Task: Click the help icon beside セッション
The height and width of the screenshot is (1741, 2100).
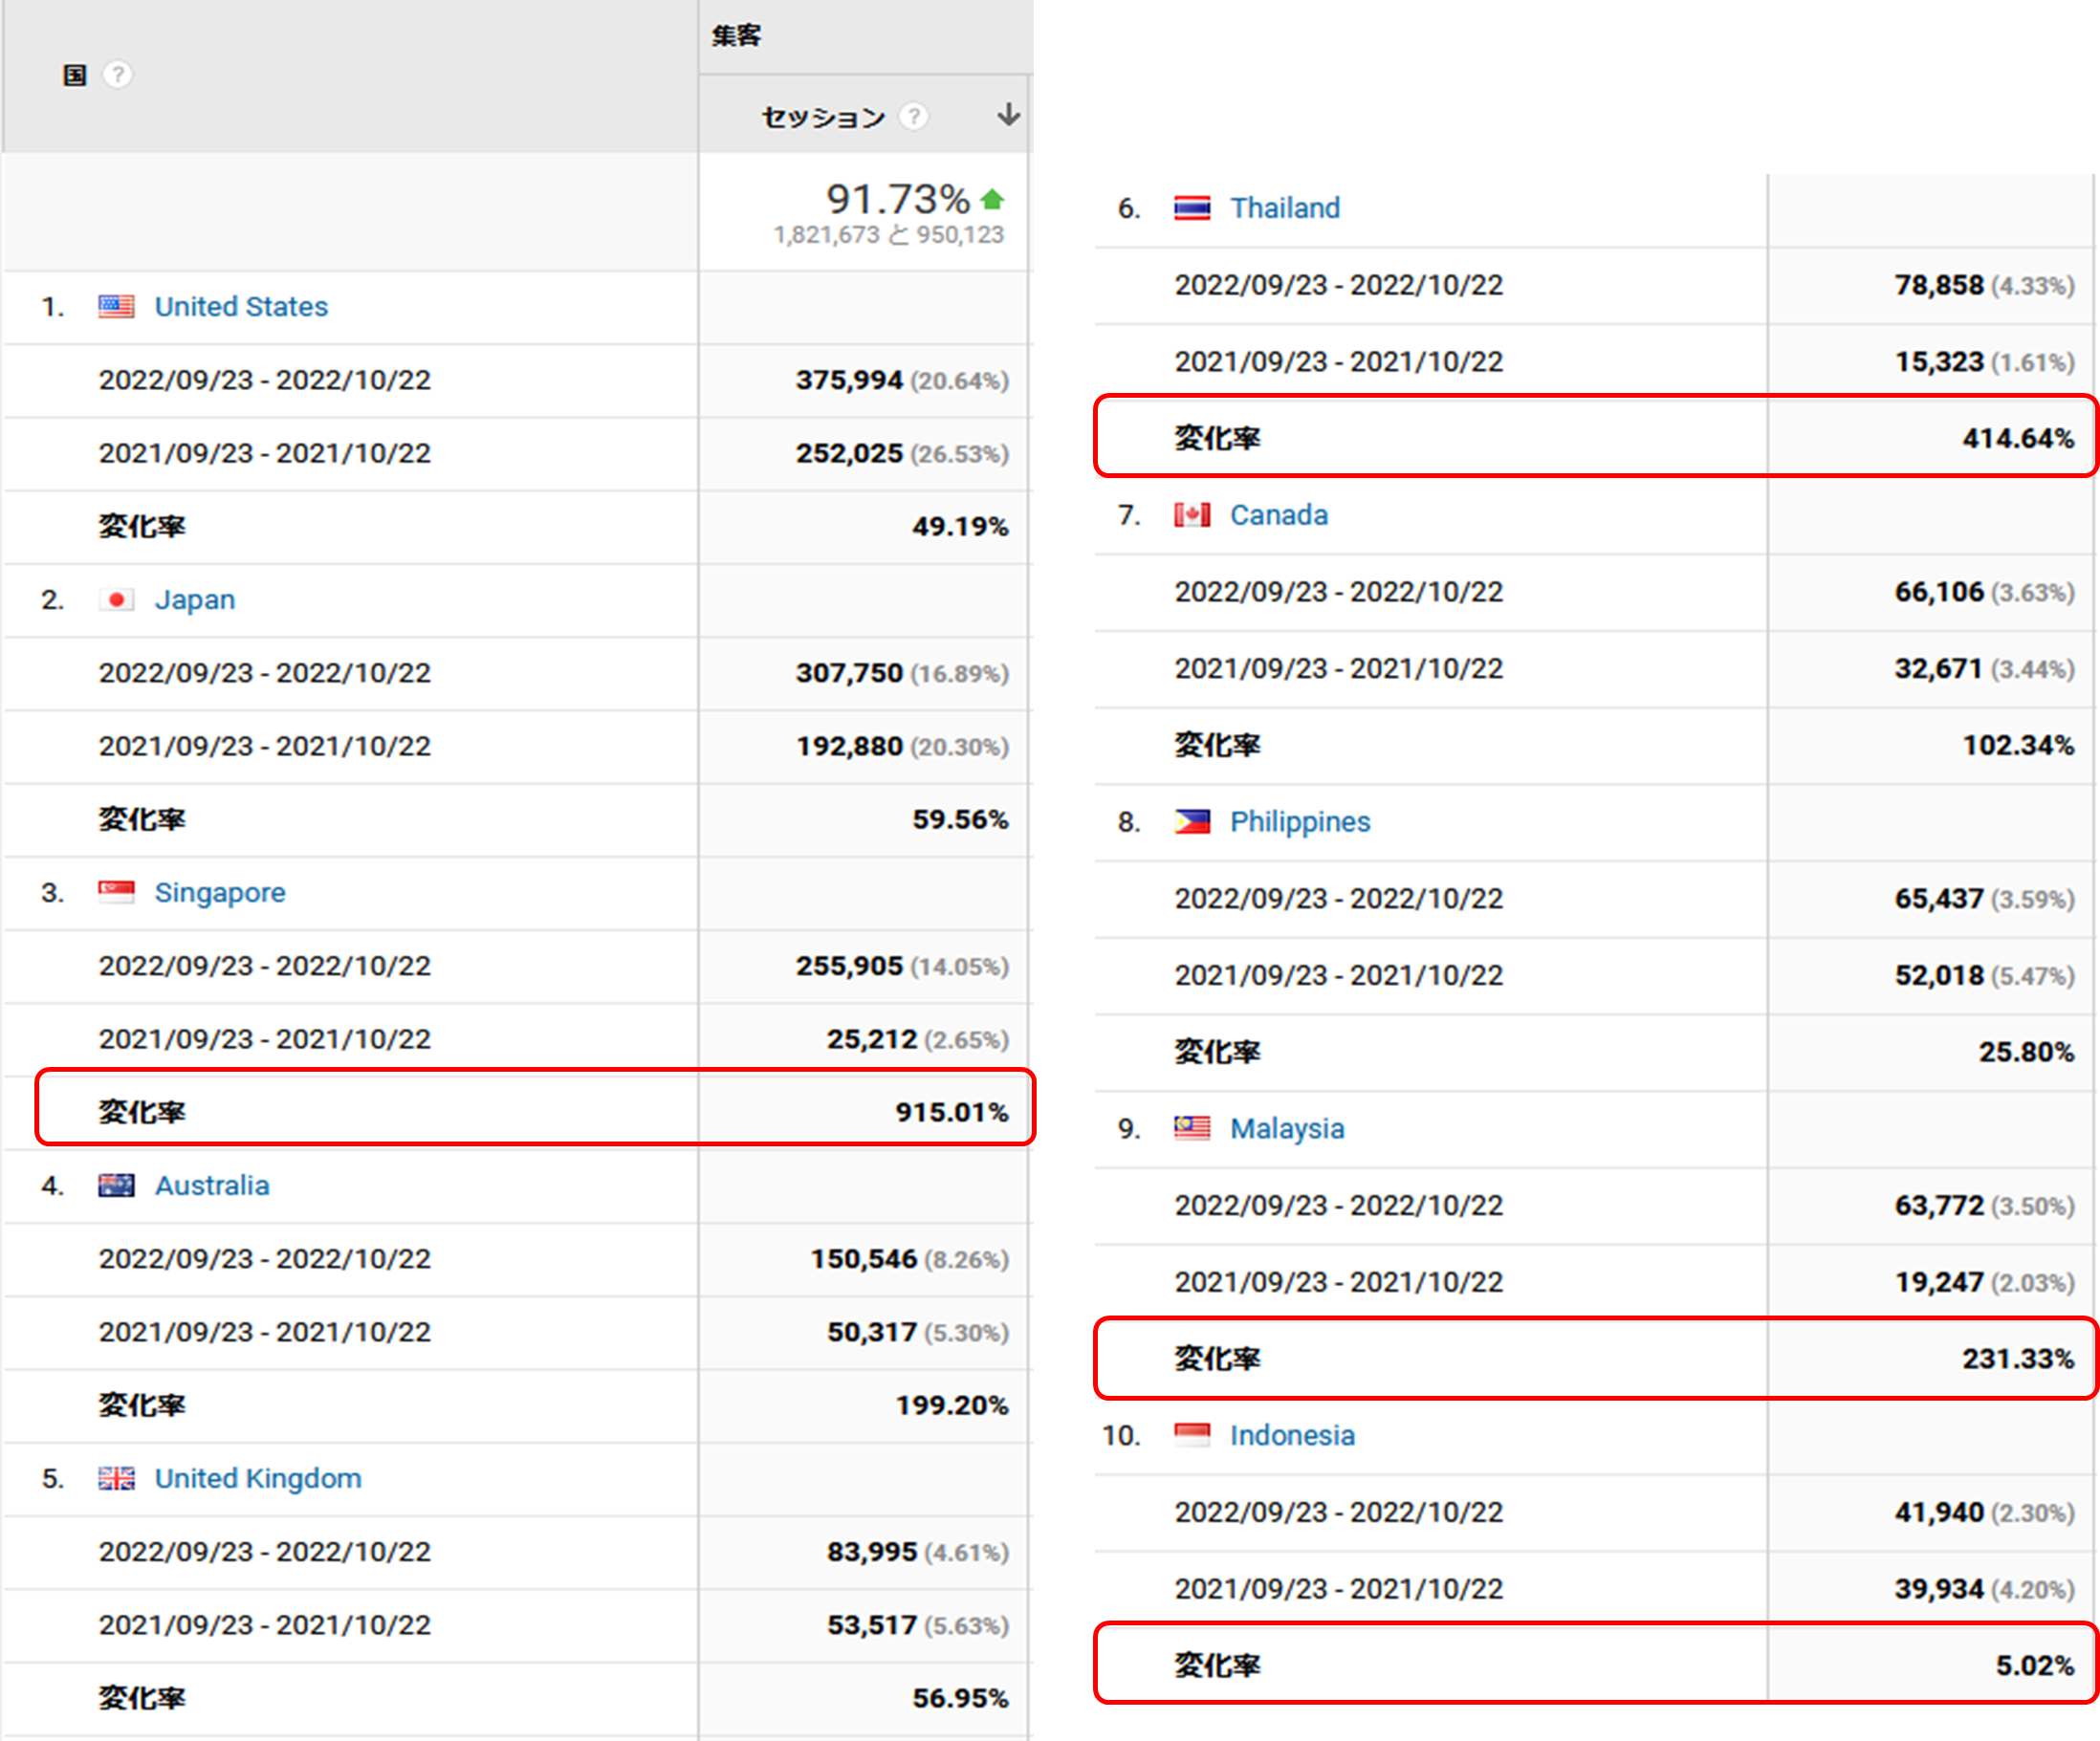Action: tap(913, 117)
